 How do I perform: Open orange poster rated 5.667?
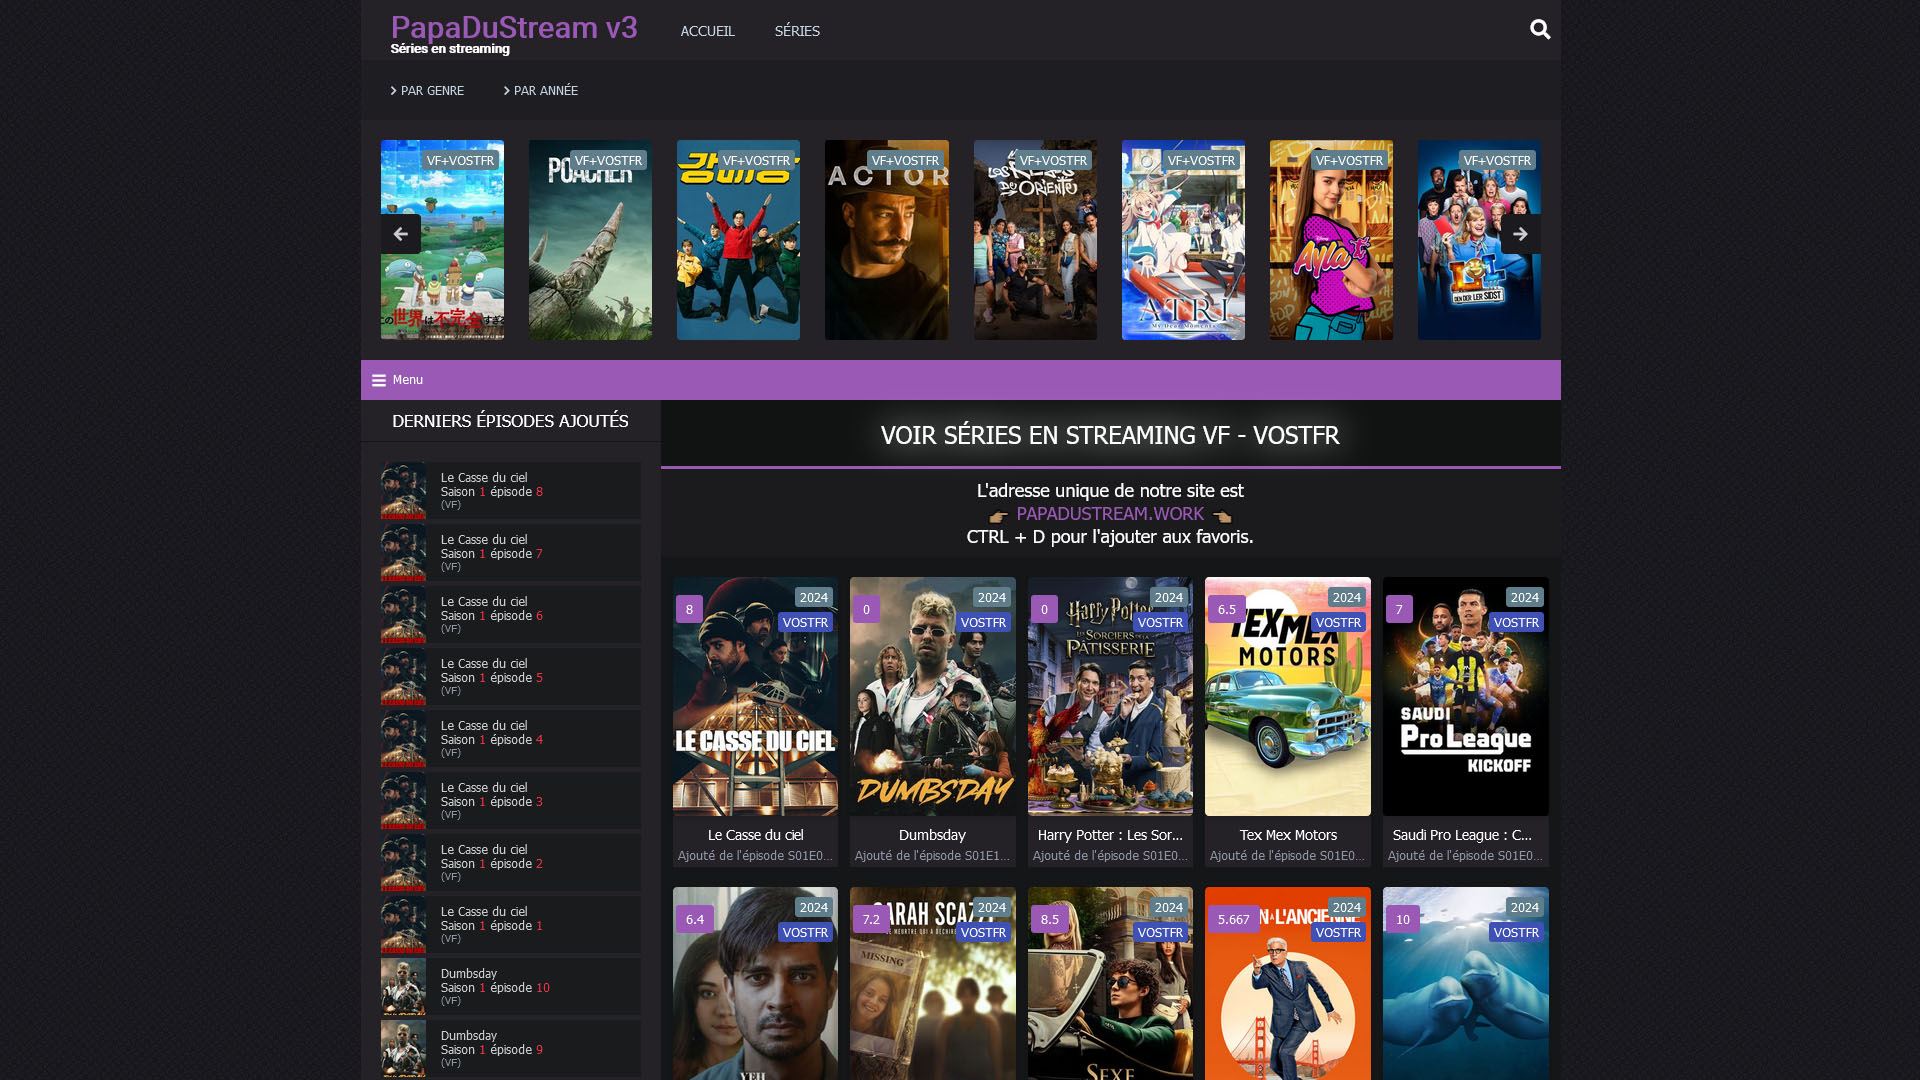[x=1288, y=983]
